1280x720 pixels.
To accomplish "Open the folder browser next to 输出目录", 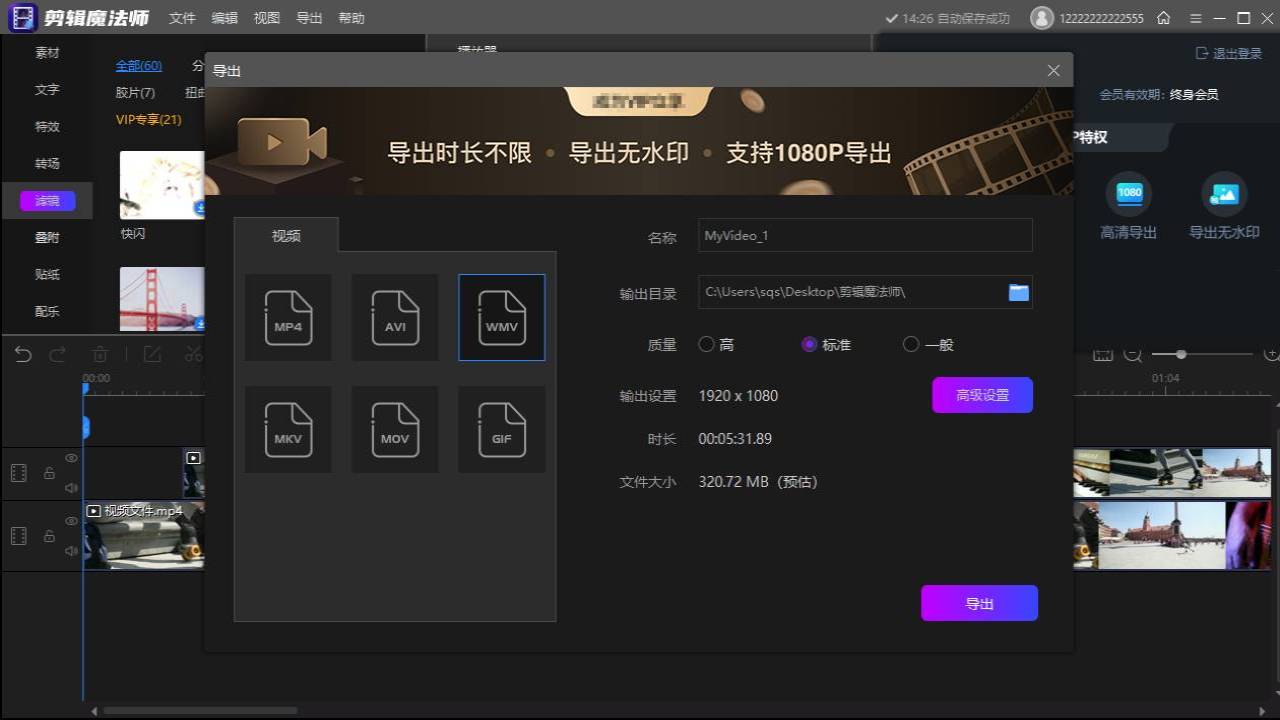I will pyautogui.click(x=1018, y=292).
